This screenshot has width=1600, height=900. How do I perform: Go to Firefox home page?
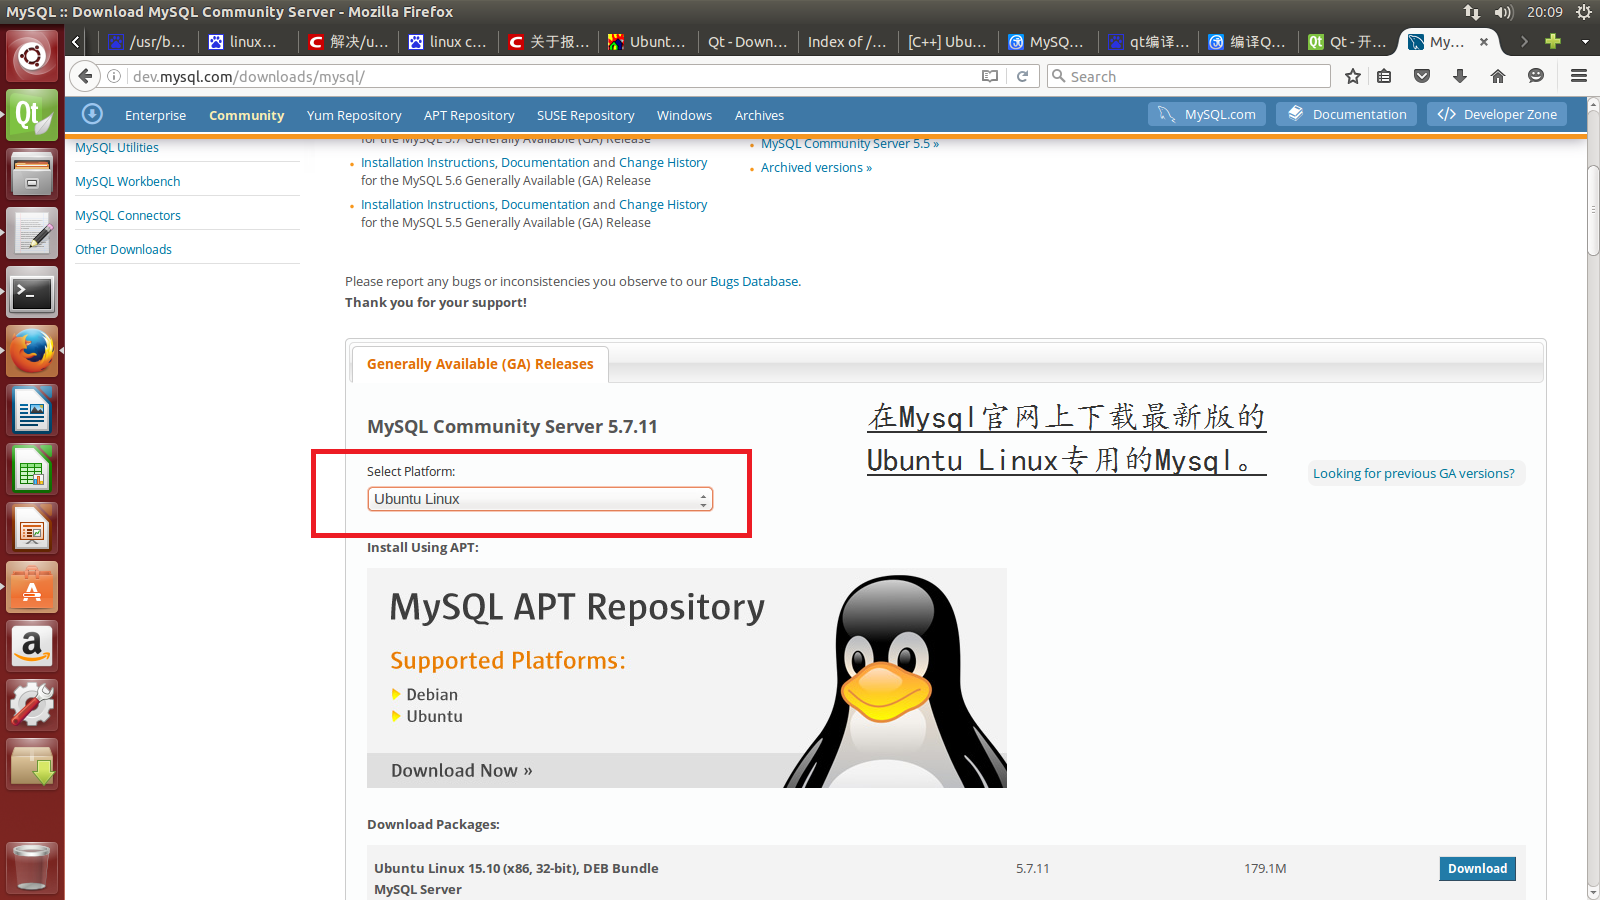pyautogui.click(x=1498, y=76)
